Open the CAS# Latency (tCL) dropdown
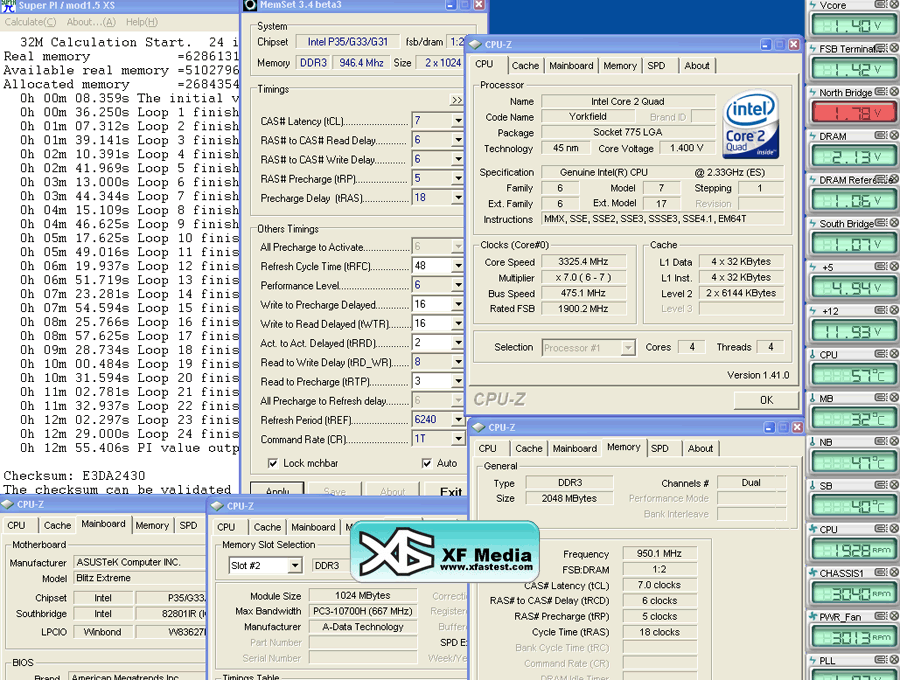The width and height of the screenshot is (900, 680). (457, 121)
